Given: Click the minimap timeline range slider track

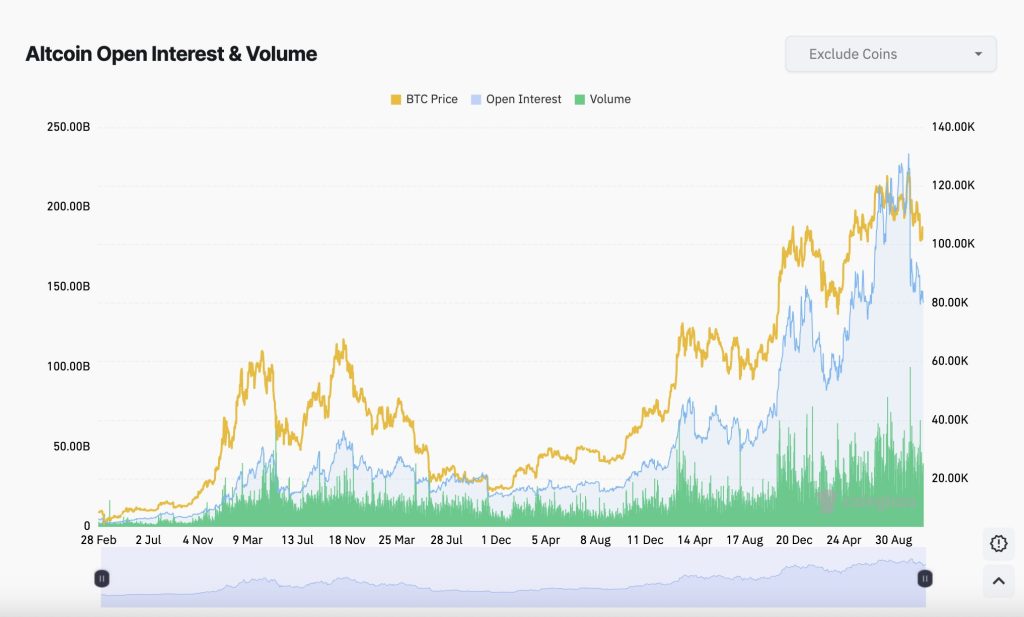Looking at the screenshot, I should [512, 579].
